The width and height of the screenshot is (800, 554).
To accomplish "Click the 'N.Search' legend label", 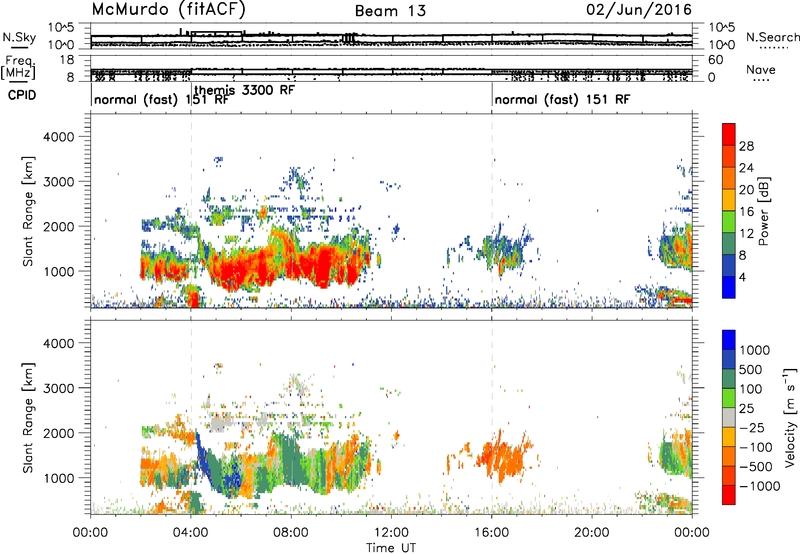I will [x=772, y=37].
